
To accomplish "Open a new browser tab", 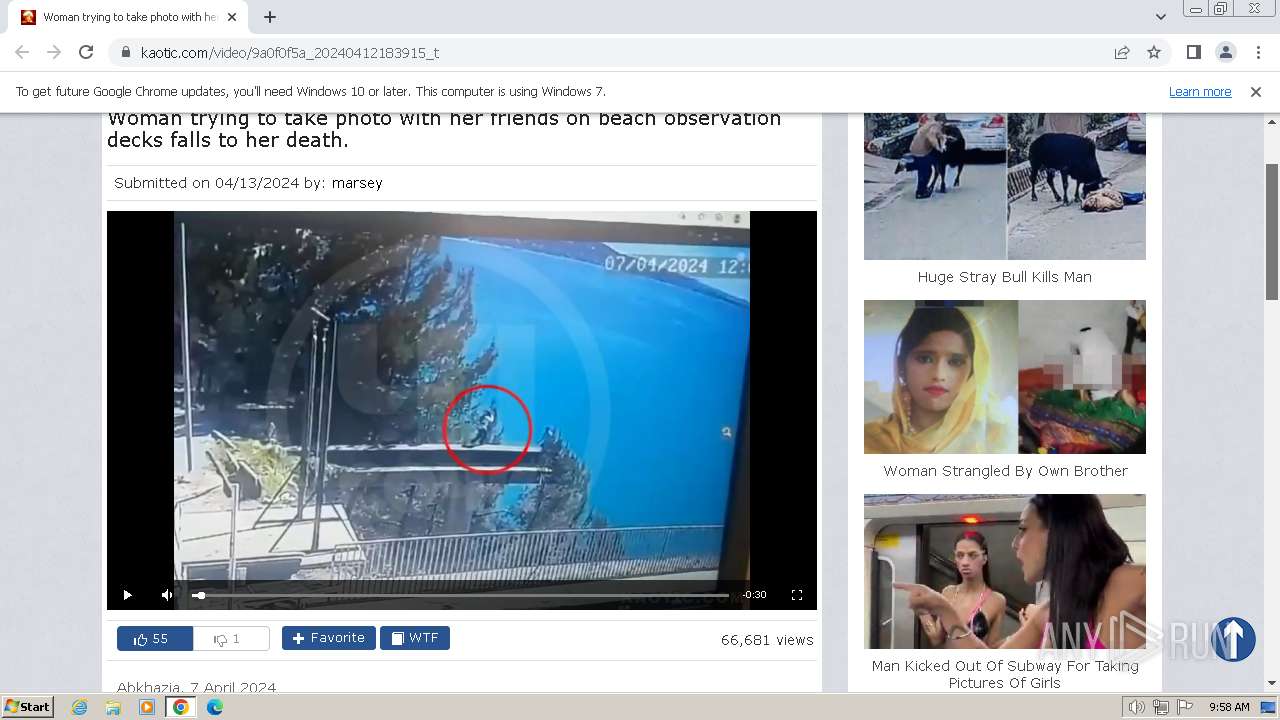I will [x=270, y=17].
